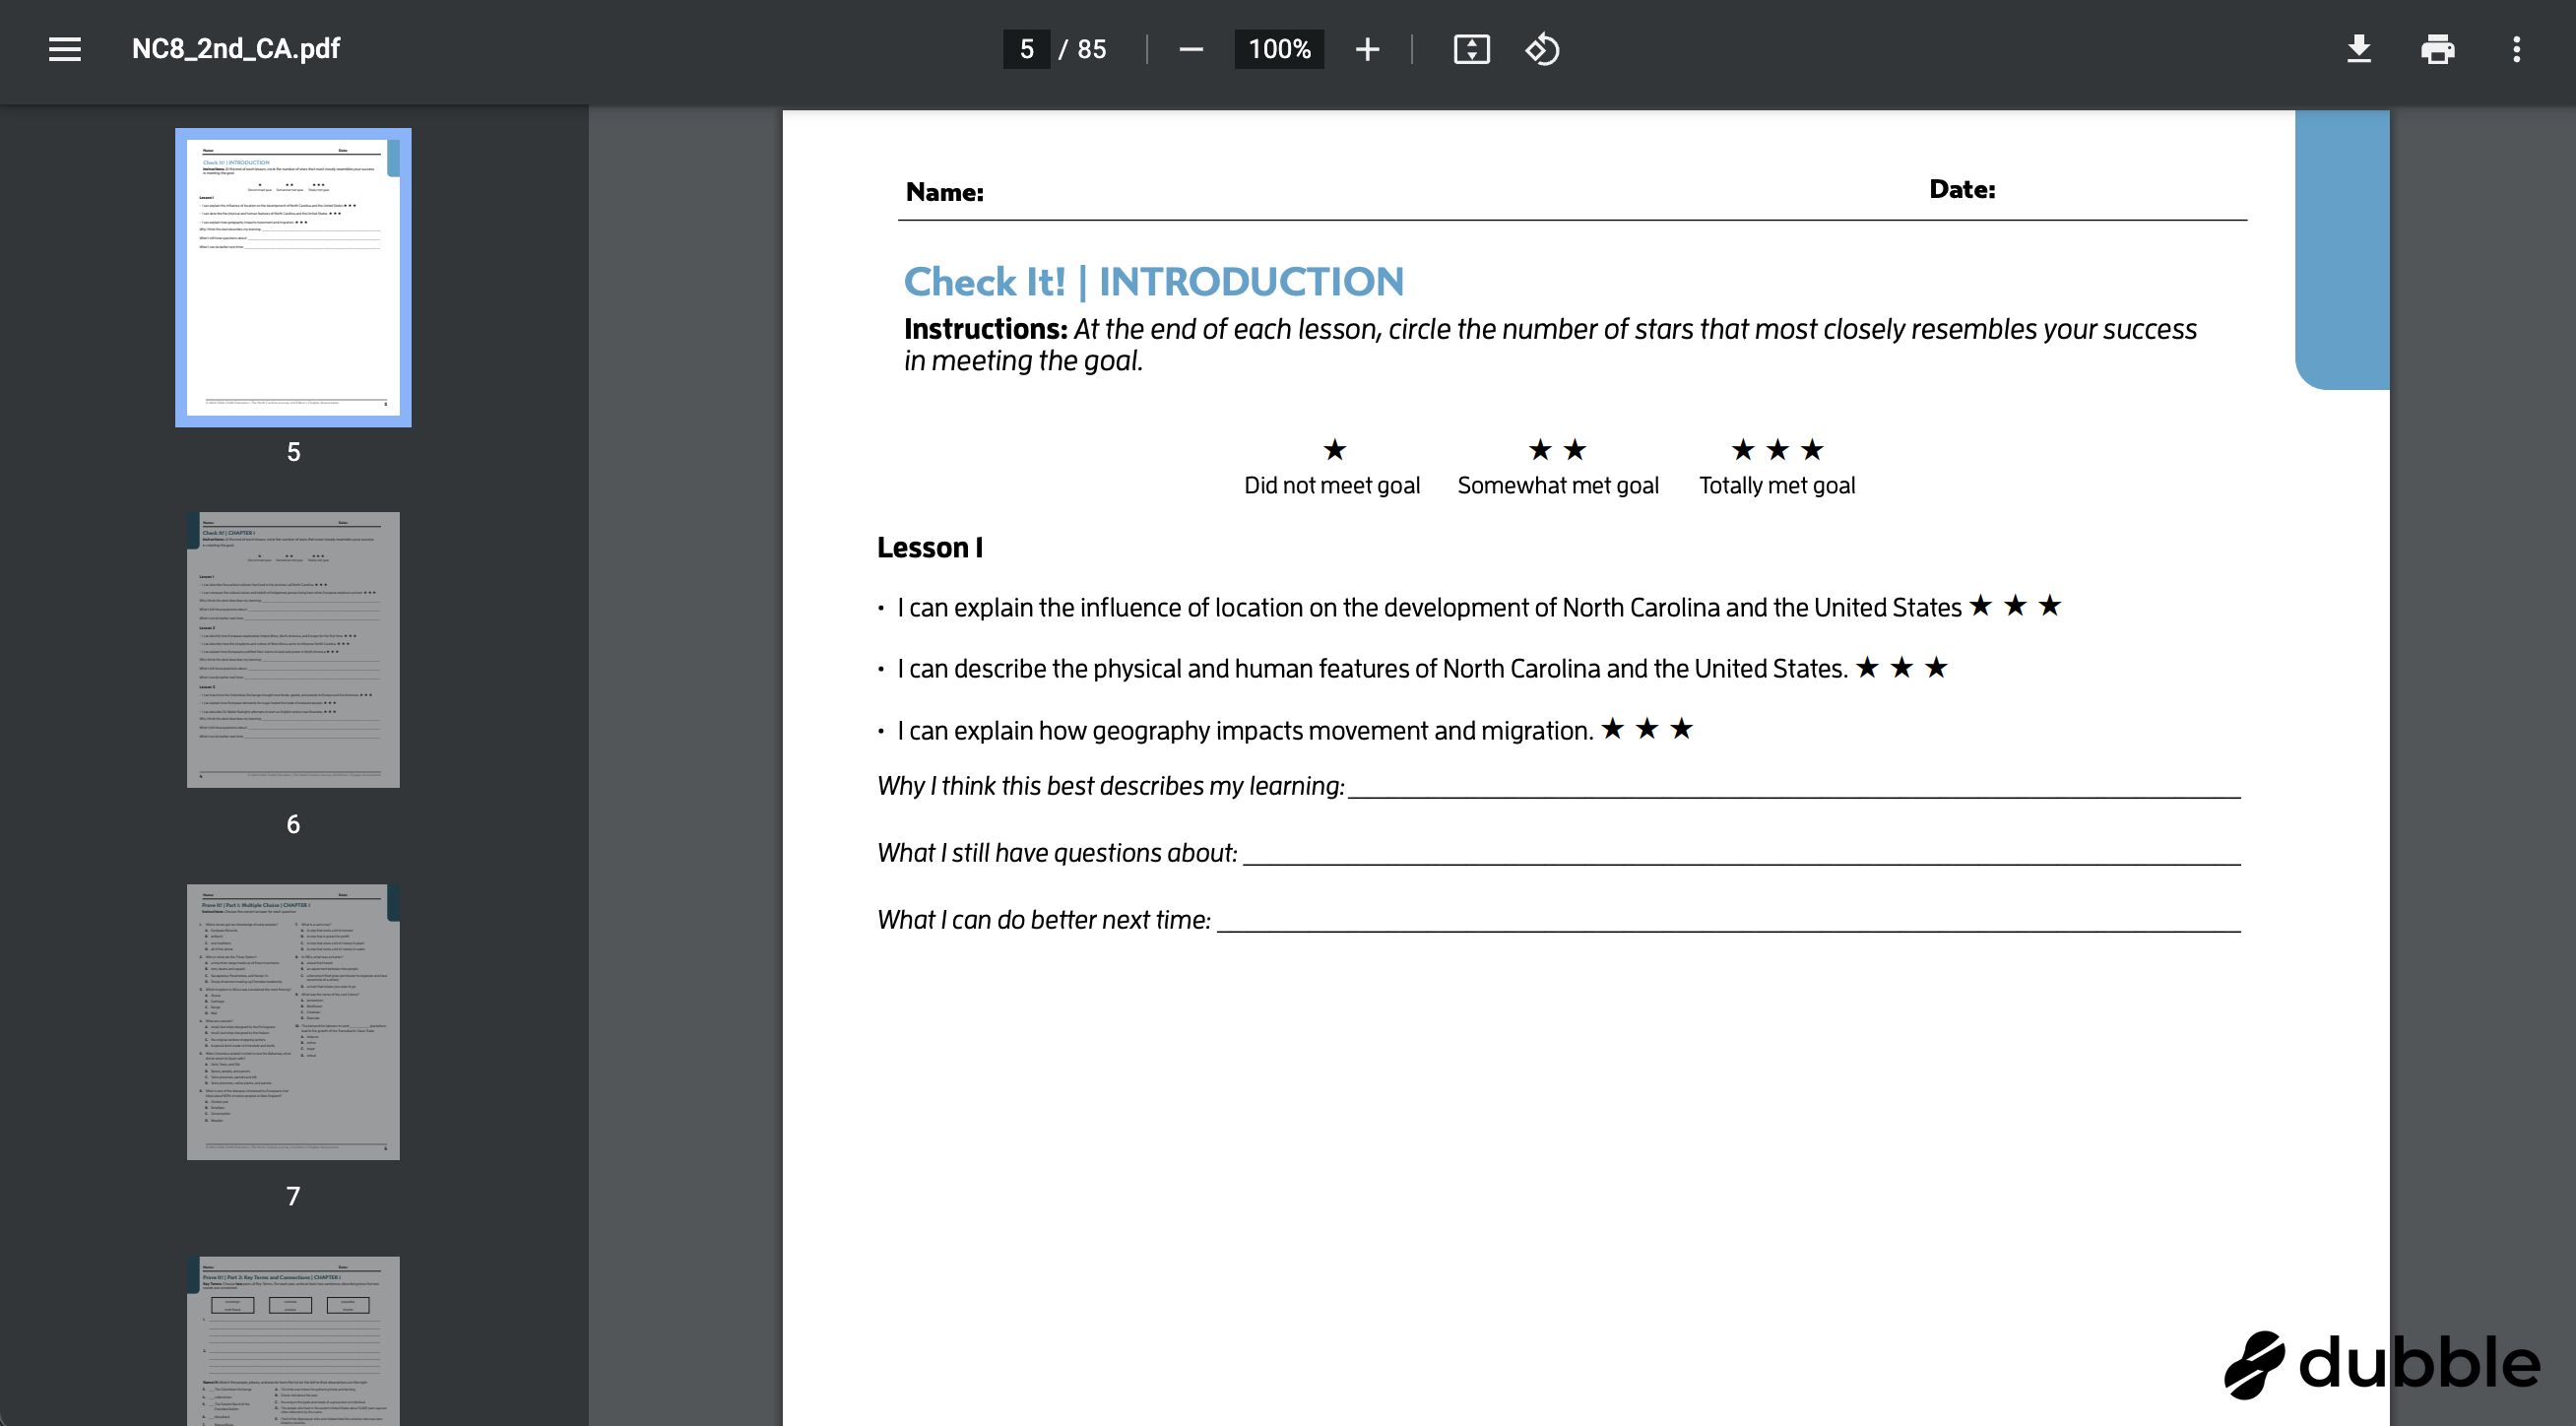Image resolution: width=2576 pixels, height=1426 pixels.
Task: Click the 'influence of location' goal sentence
Action: (1429, 607)
